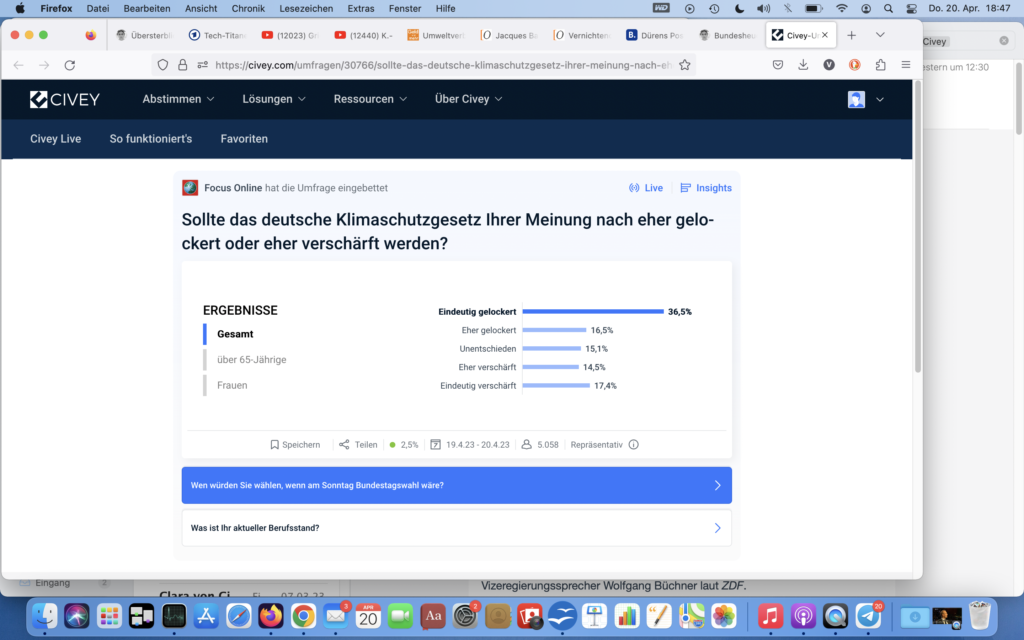Open the Firefox downloads panel

click(803, 64)
